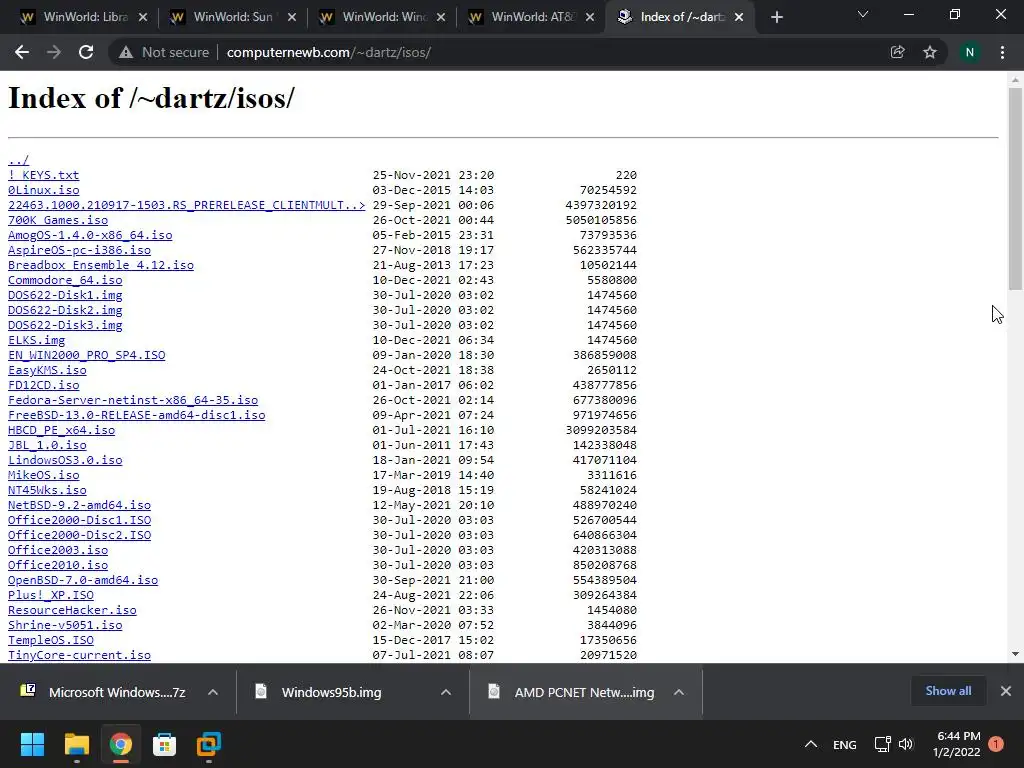This screenshot has width=1024, height=768.
Task: Close the Index of /~dartz tab
Action: 739,17
